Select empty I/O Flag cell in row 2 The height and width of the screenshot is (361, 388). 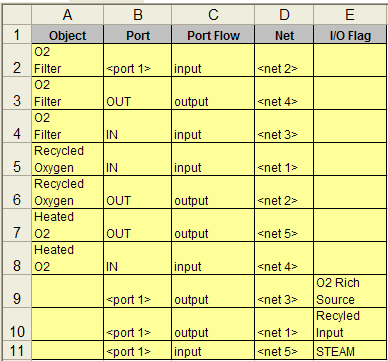pos(351,60)
